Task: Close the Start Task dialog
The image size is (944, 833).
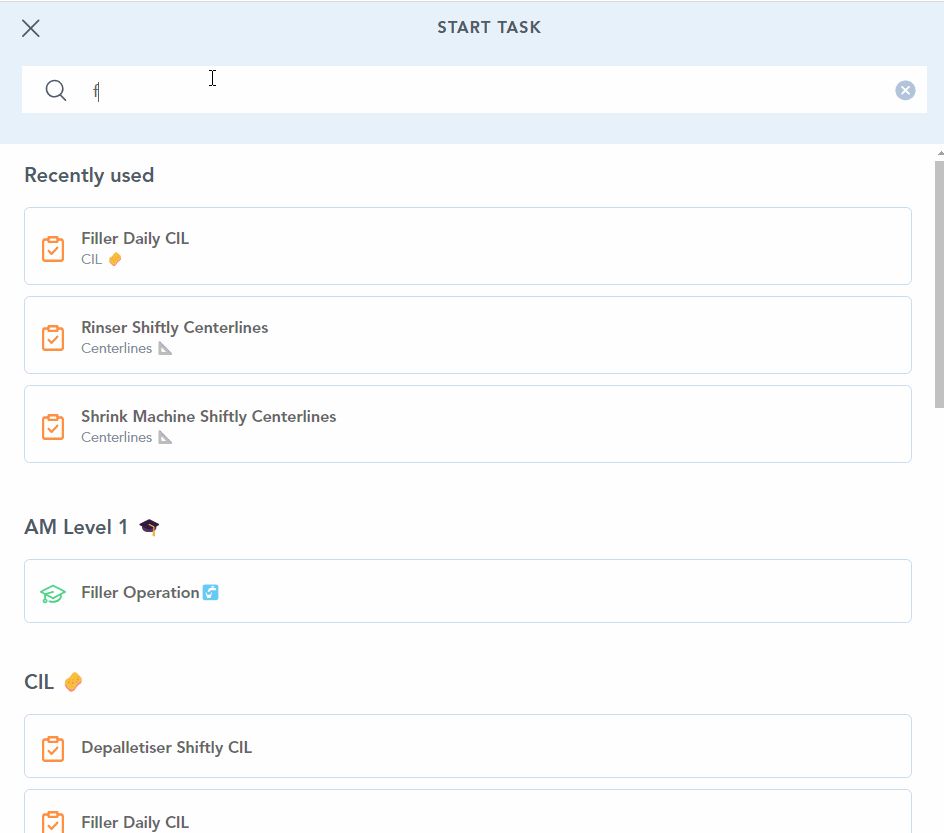Action: pyautogui.click(x=31, y=28)
